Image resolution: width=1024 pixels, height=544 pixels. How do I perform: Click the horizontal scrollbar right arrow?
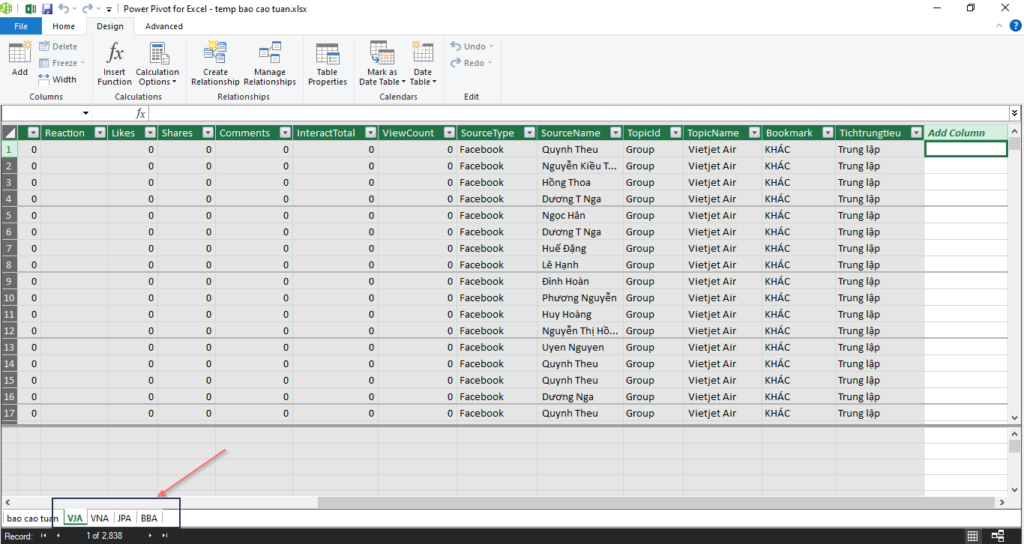pyautogui.click(x=1001, y=502)
